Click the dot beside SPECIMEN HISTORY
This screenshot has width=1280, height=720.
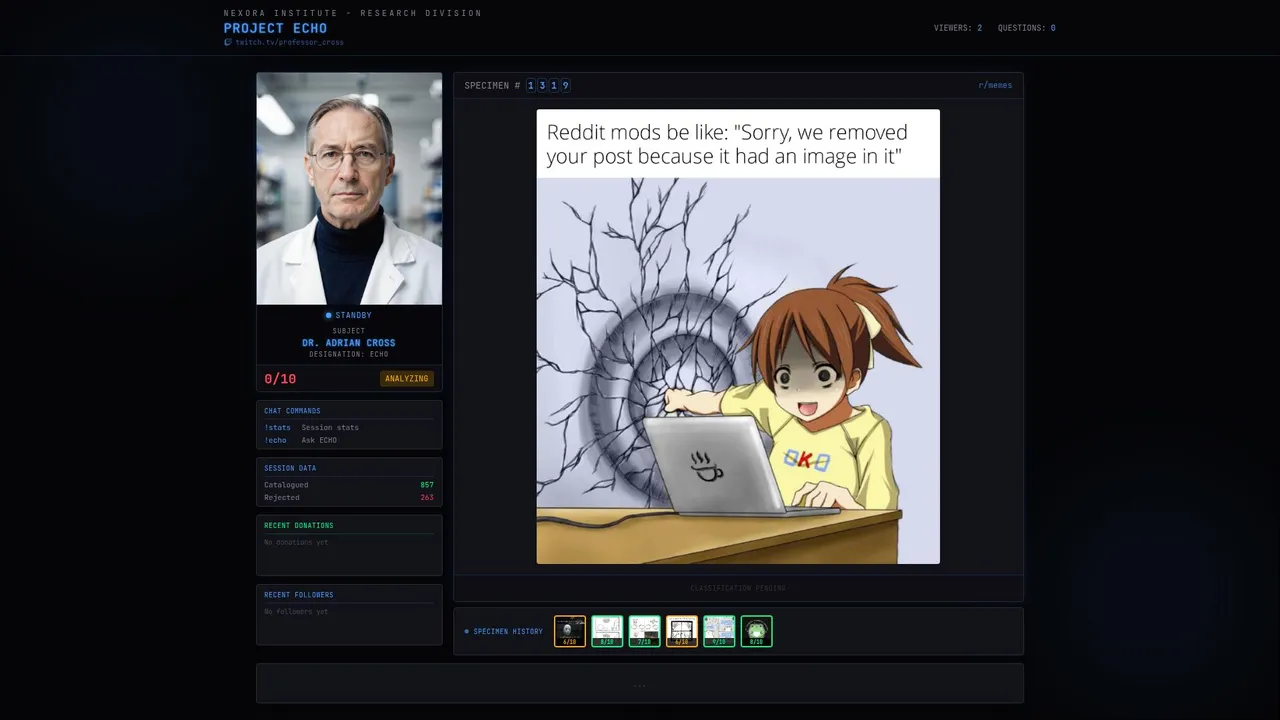pos(466,632)
